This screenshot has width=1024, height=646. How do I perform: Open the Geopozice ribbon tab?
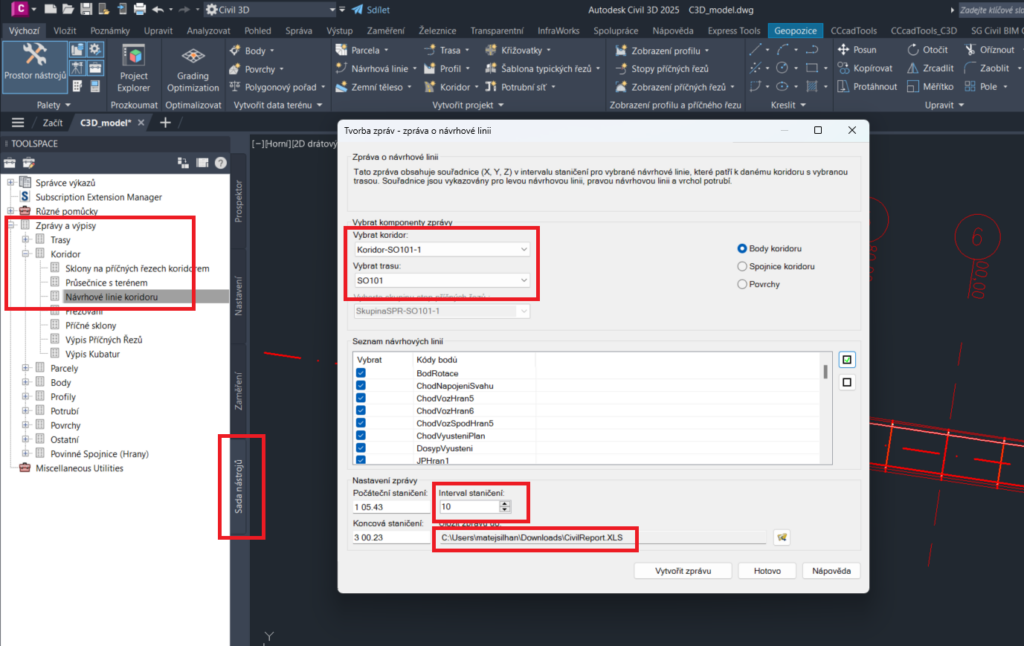coord(795,31)
